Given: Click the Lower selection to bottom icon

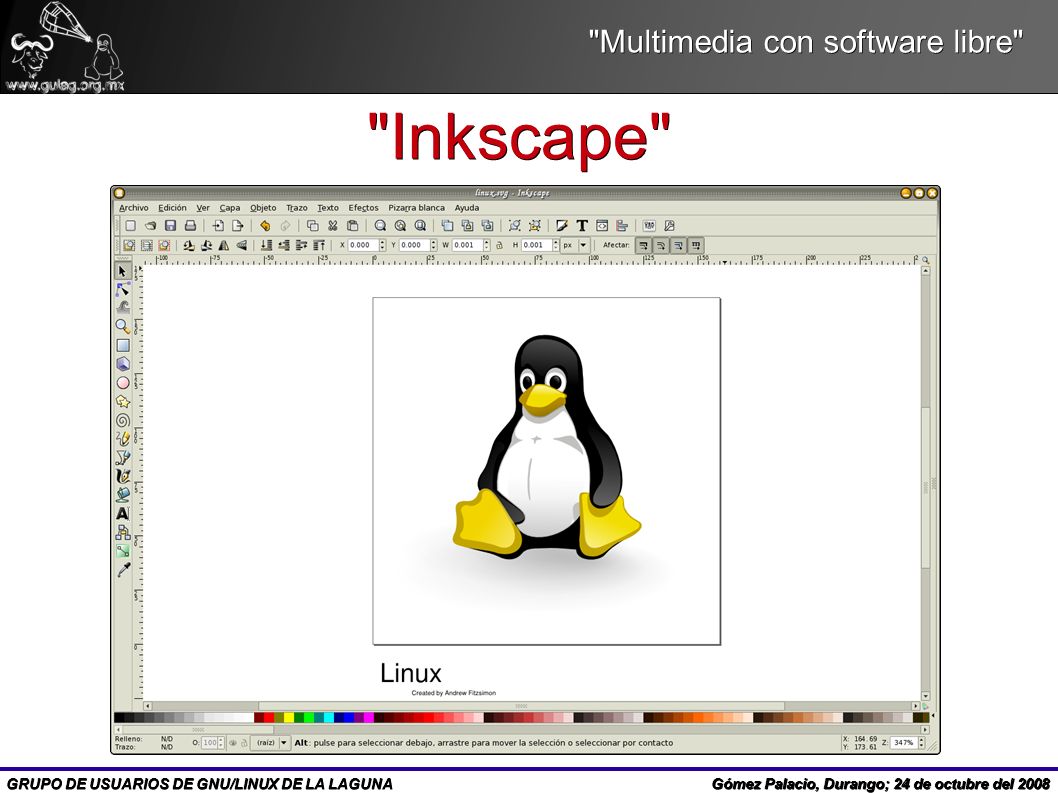Looking at the screenshot, I should pyautogui.click(x=267, y=245).
